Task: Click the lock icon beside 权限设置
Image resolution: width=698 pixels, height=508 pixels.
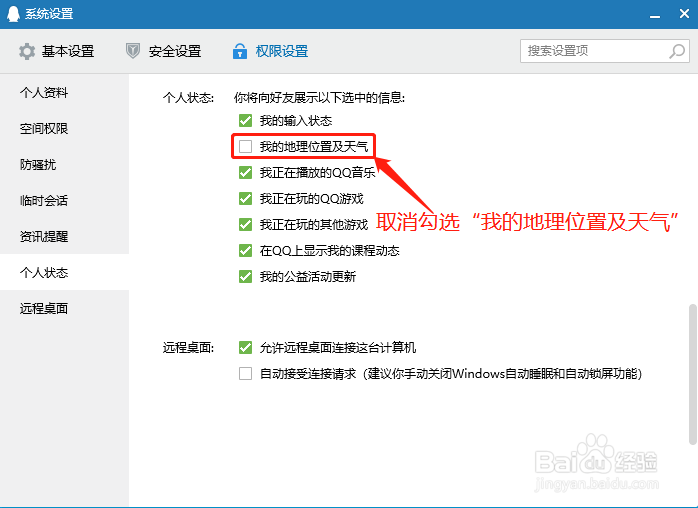Action: (239, 51)
